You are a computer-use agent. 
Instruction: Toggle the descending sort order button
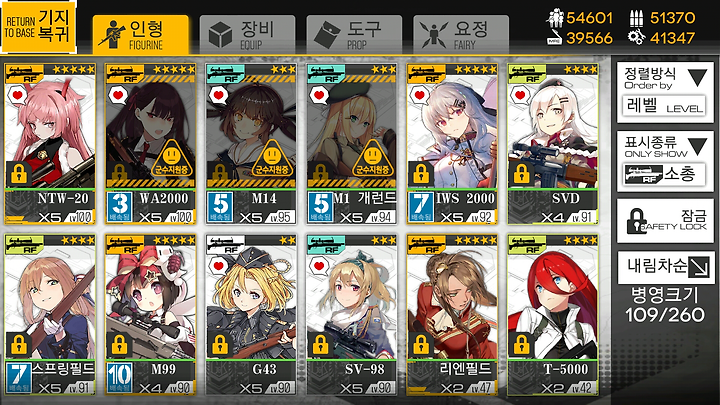666,267
